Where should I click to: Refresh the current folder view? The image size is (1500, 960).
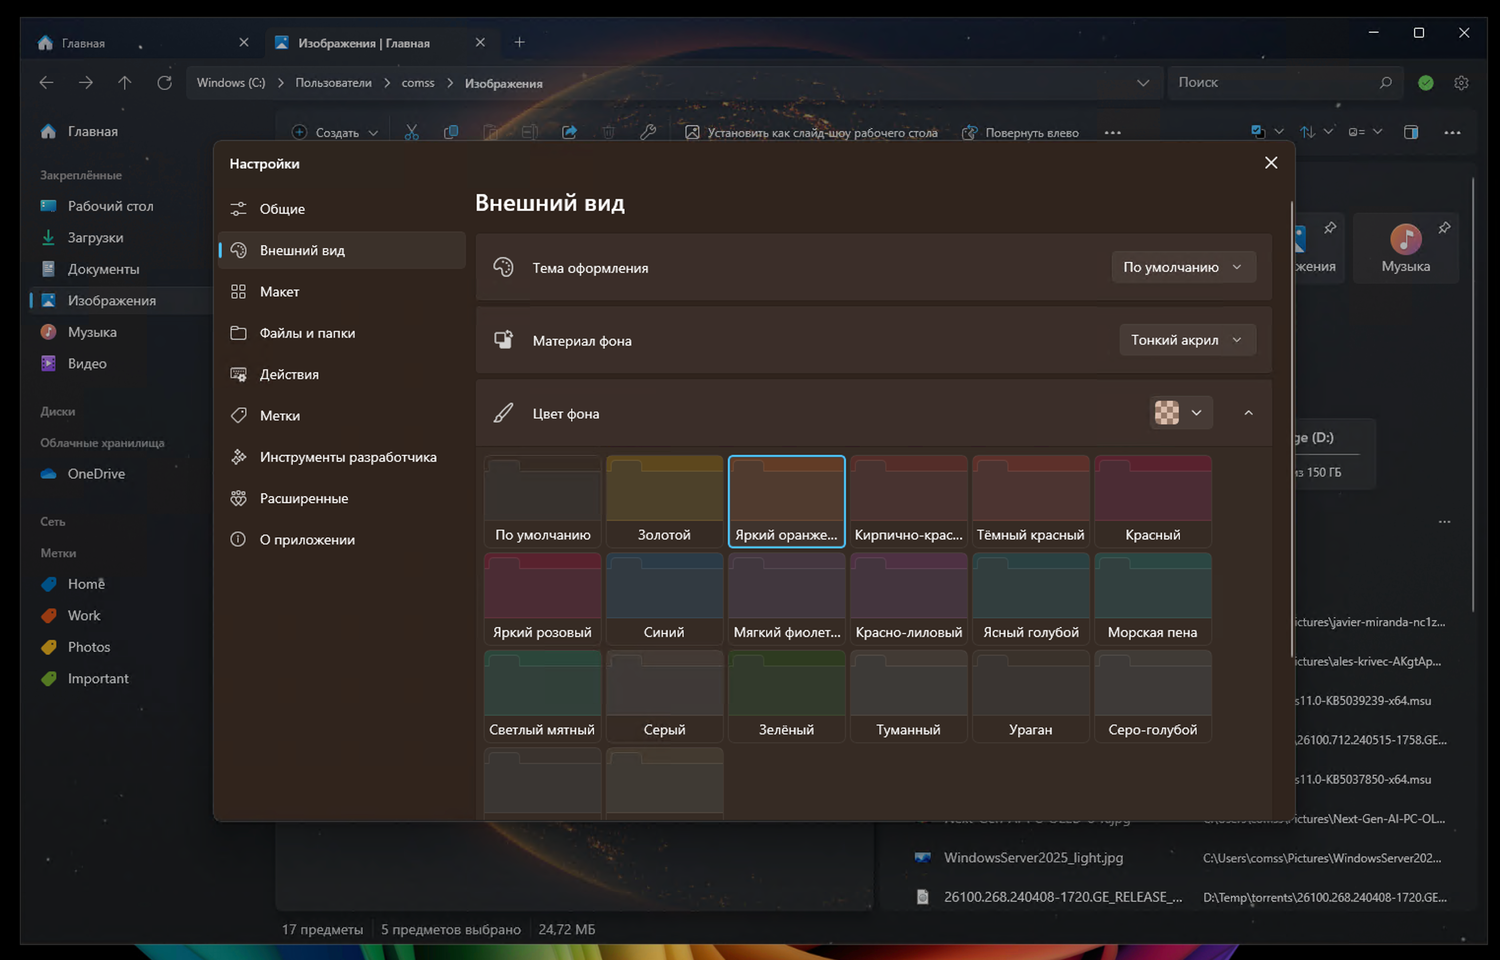[165, 83]
